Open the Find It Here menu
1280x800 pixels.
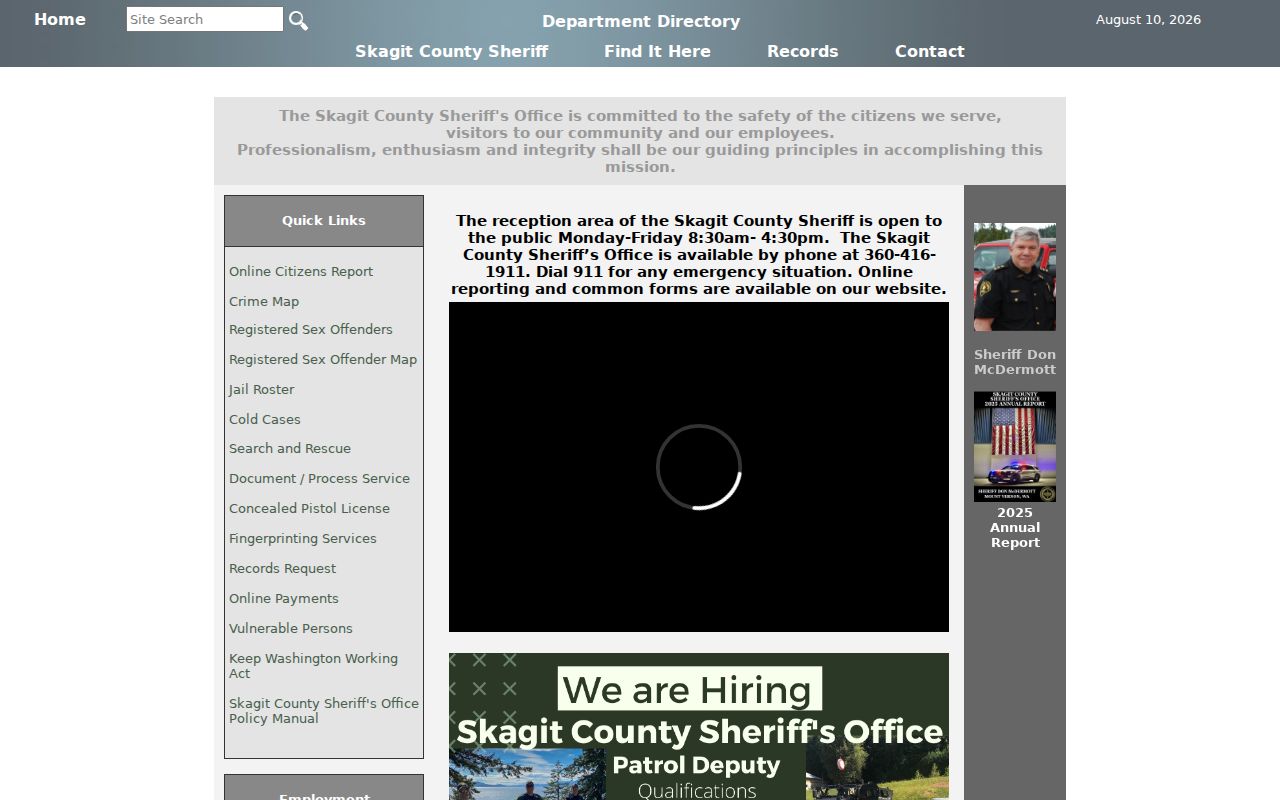point(657,51)
